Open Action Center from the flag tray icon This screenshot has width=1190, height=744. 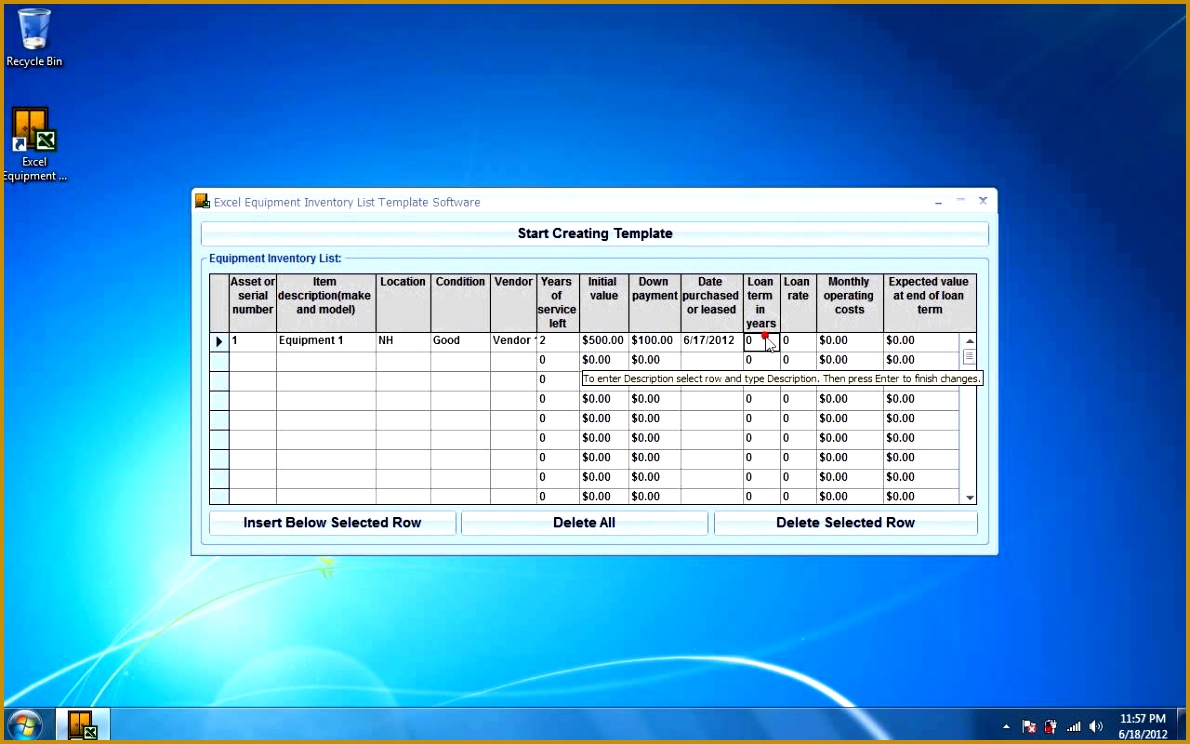click(x=1028, y=726)
